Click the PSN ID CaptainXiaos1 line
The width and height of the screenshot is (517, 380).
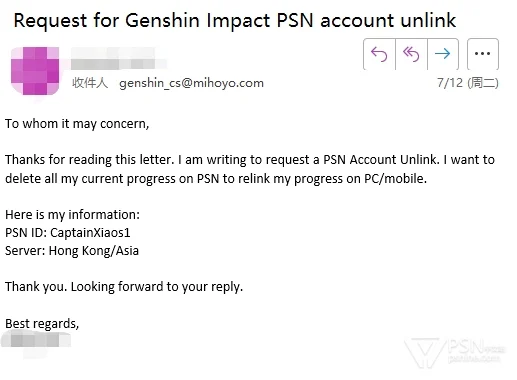68,233
